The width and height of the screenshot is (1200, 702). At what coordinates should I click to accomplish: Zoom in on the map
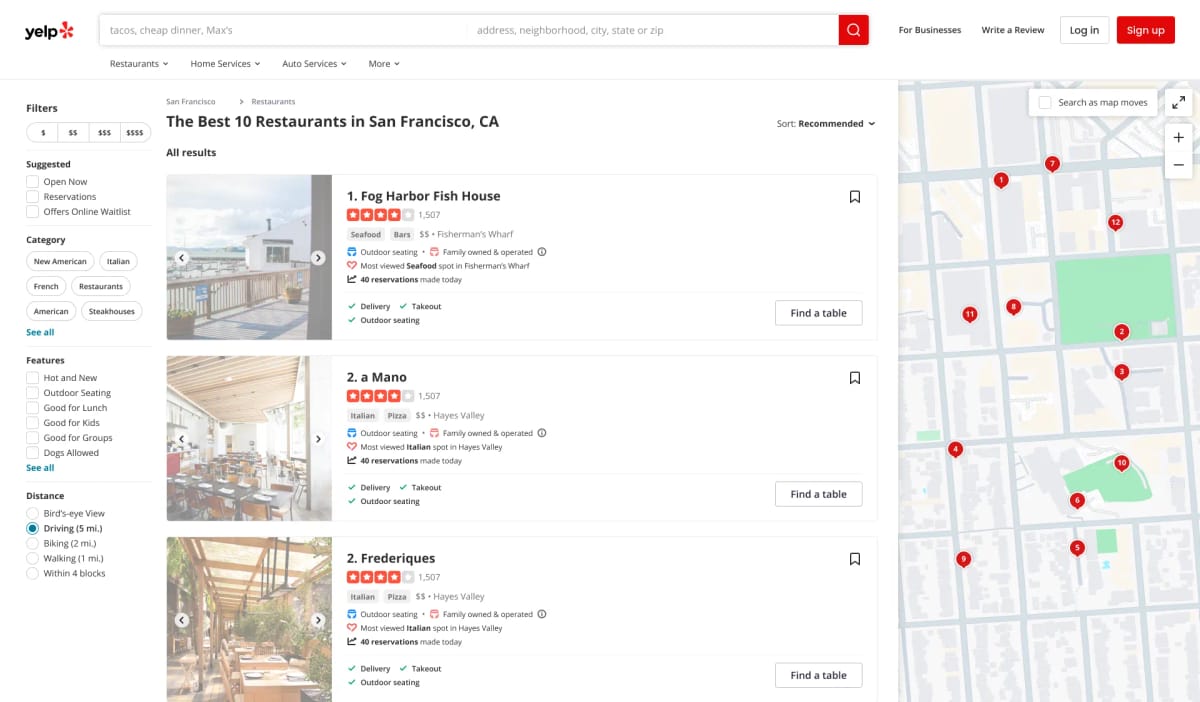coord(1178,138)
